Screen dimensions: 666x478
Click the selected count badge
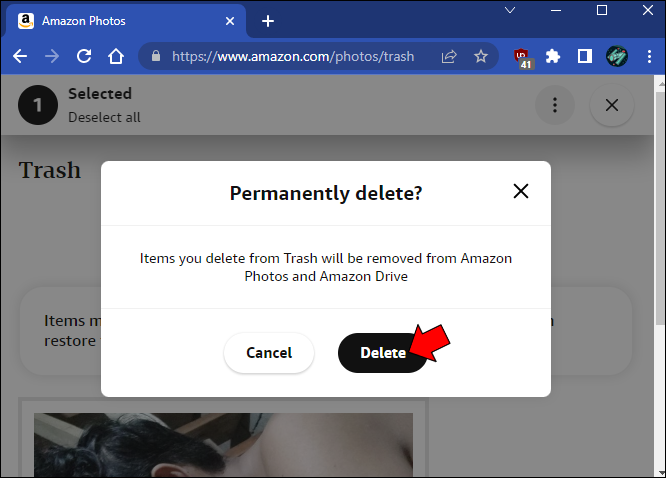[38, 105]
